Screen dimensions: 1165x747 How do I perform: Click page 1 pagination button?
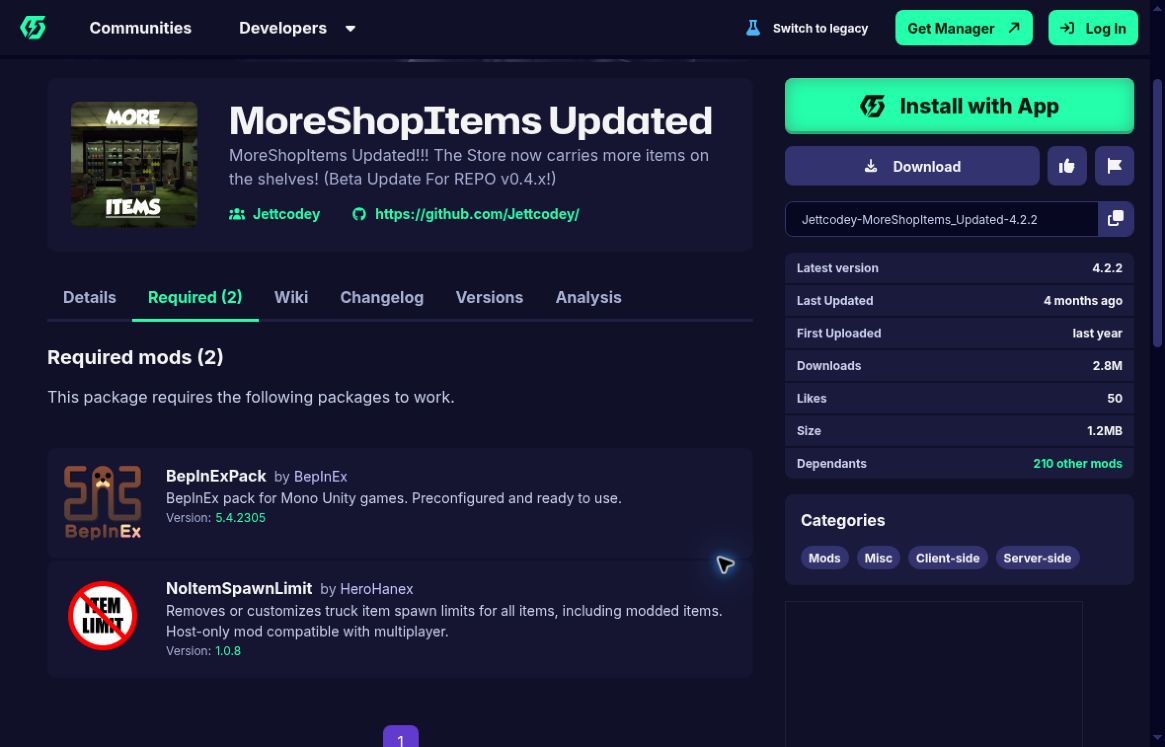[x=400, y=737]
